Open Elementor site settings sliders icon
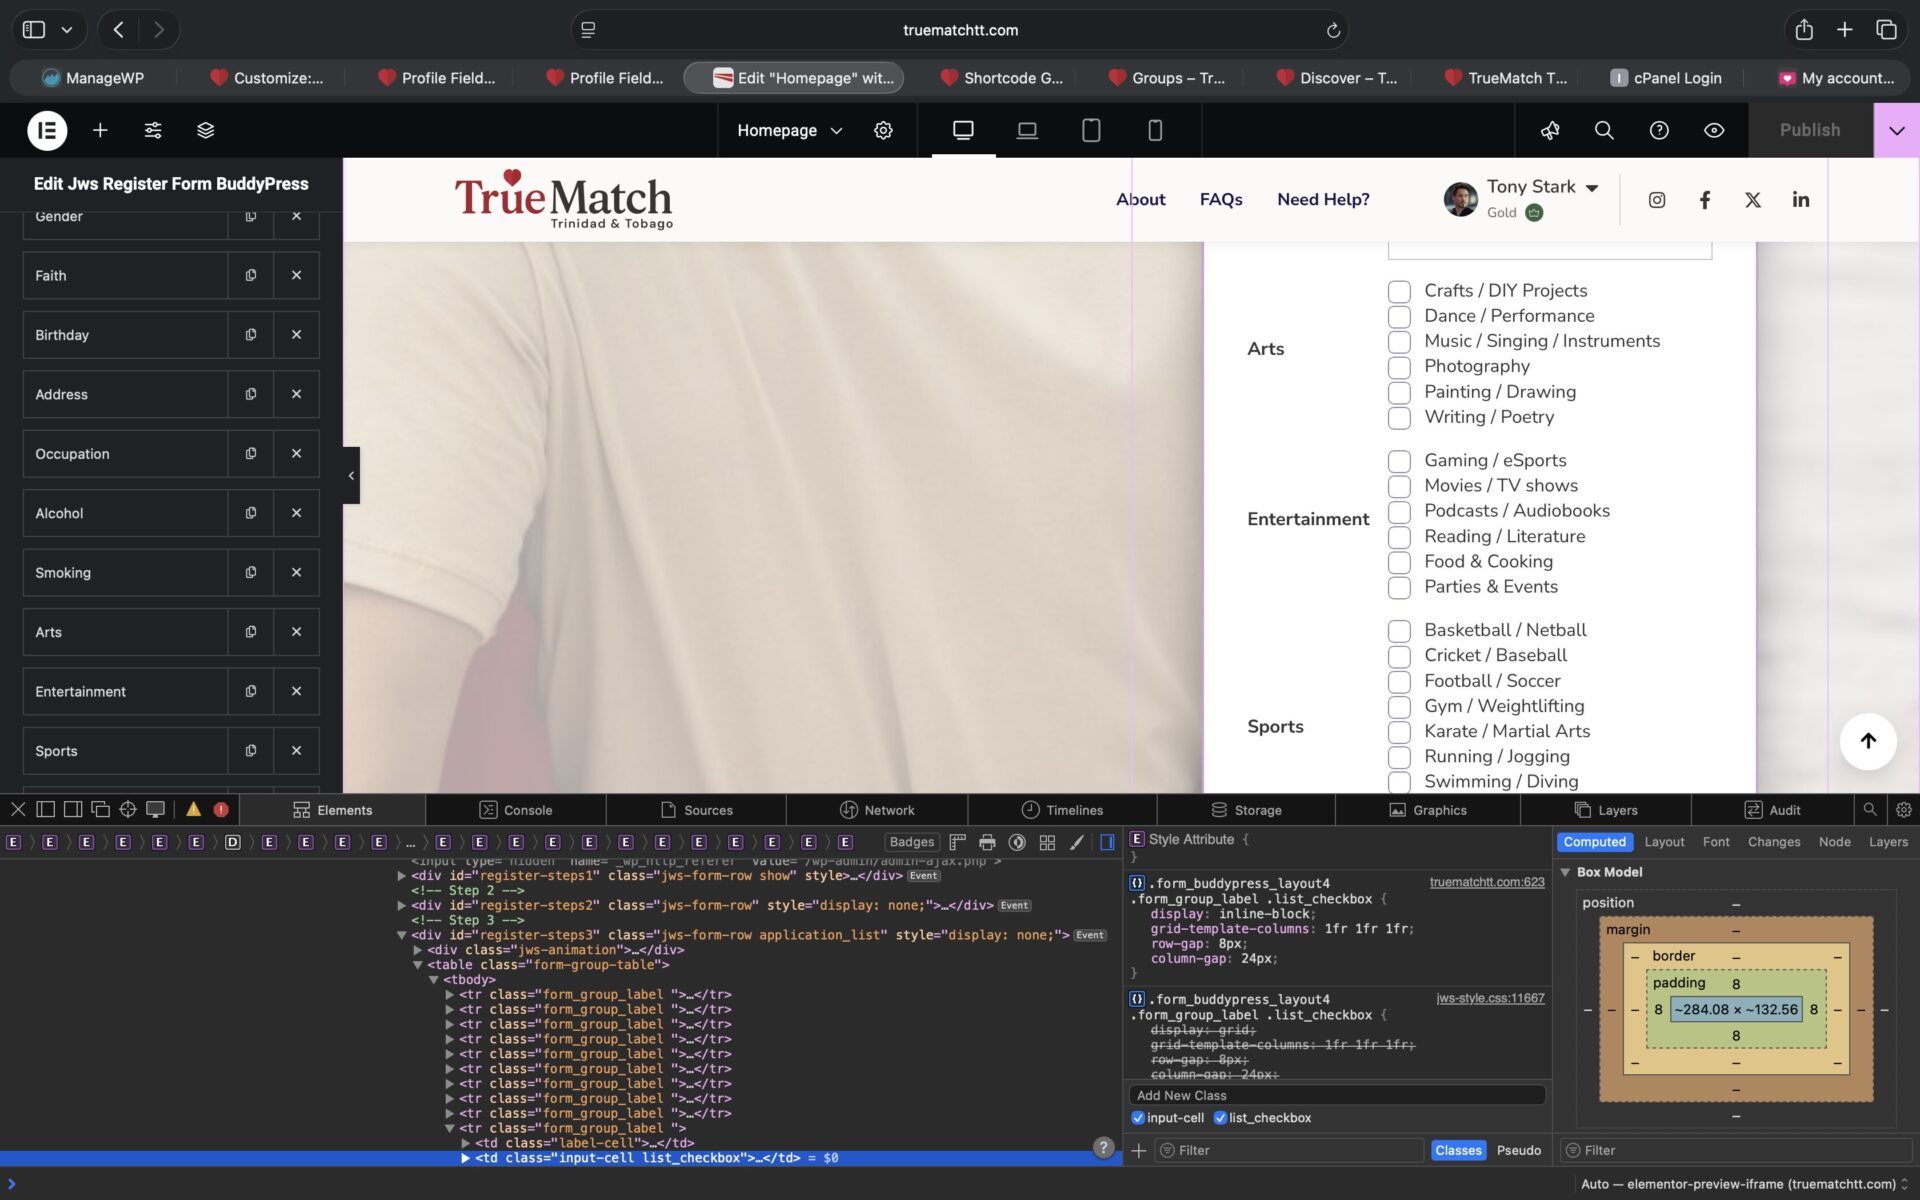 pyautogui.click(x=153, y=130)
